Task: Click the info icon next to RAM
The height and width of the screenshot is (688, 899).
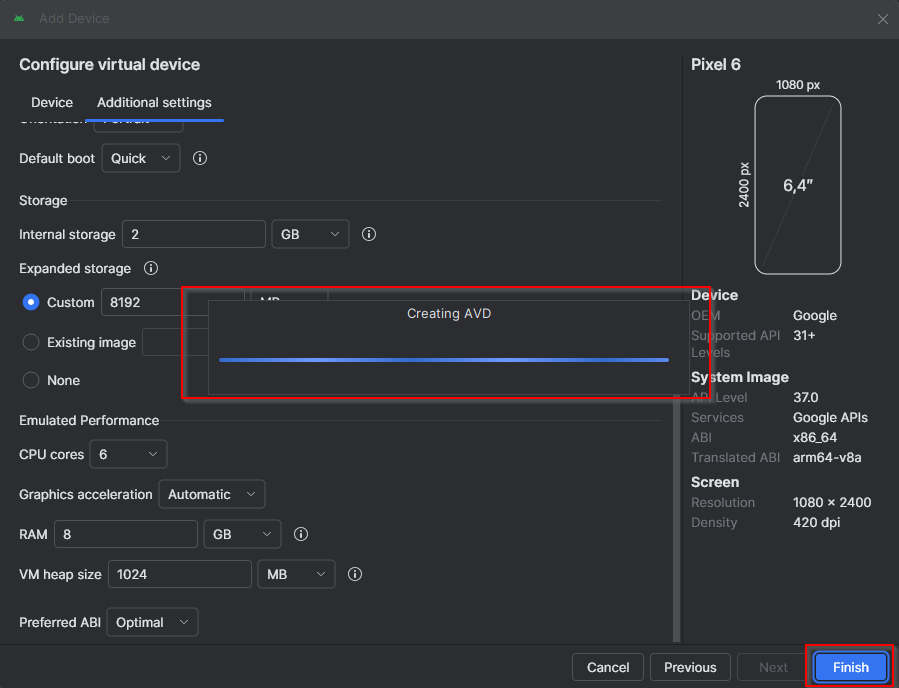Action: [x=301, y=534]
